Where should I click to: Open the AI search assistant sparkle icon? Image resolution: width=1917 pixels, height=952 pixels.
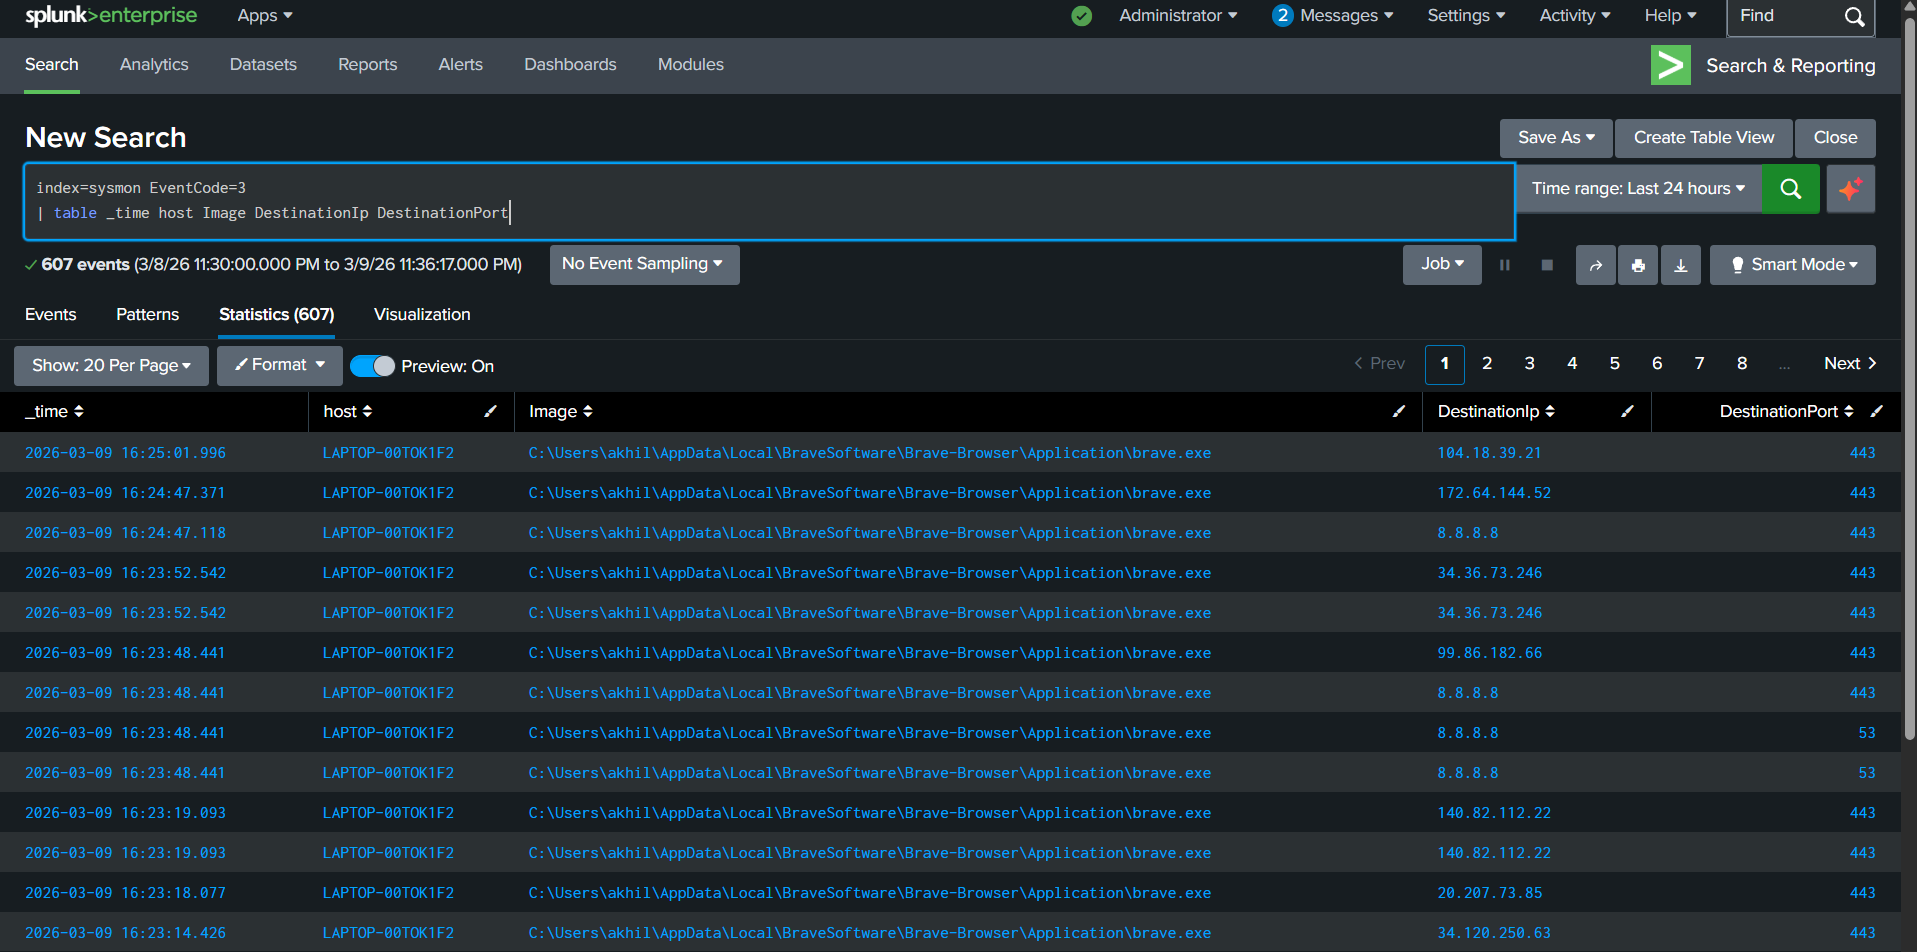click(1849, 188)
